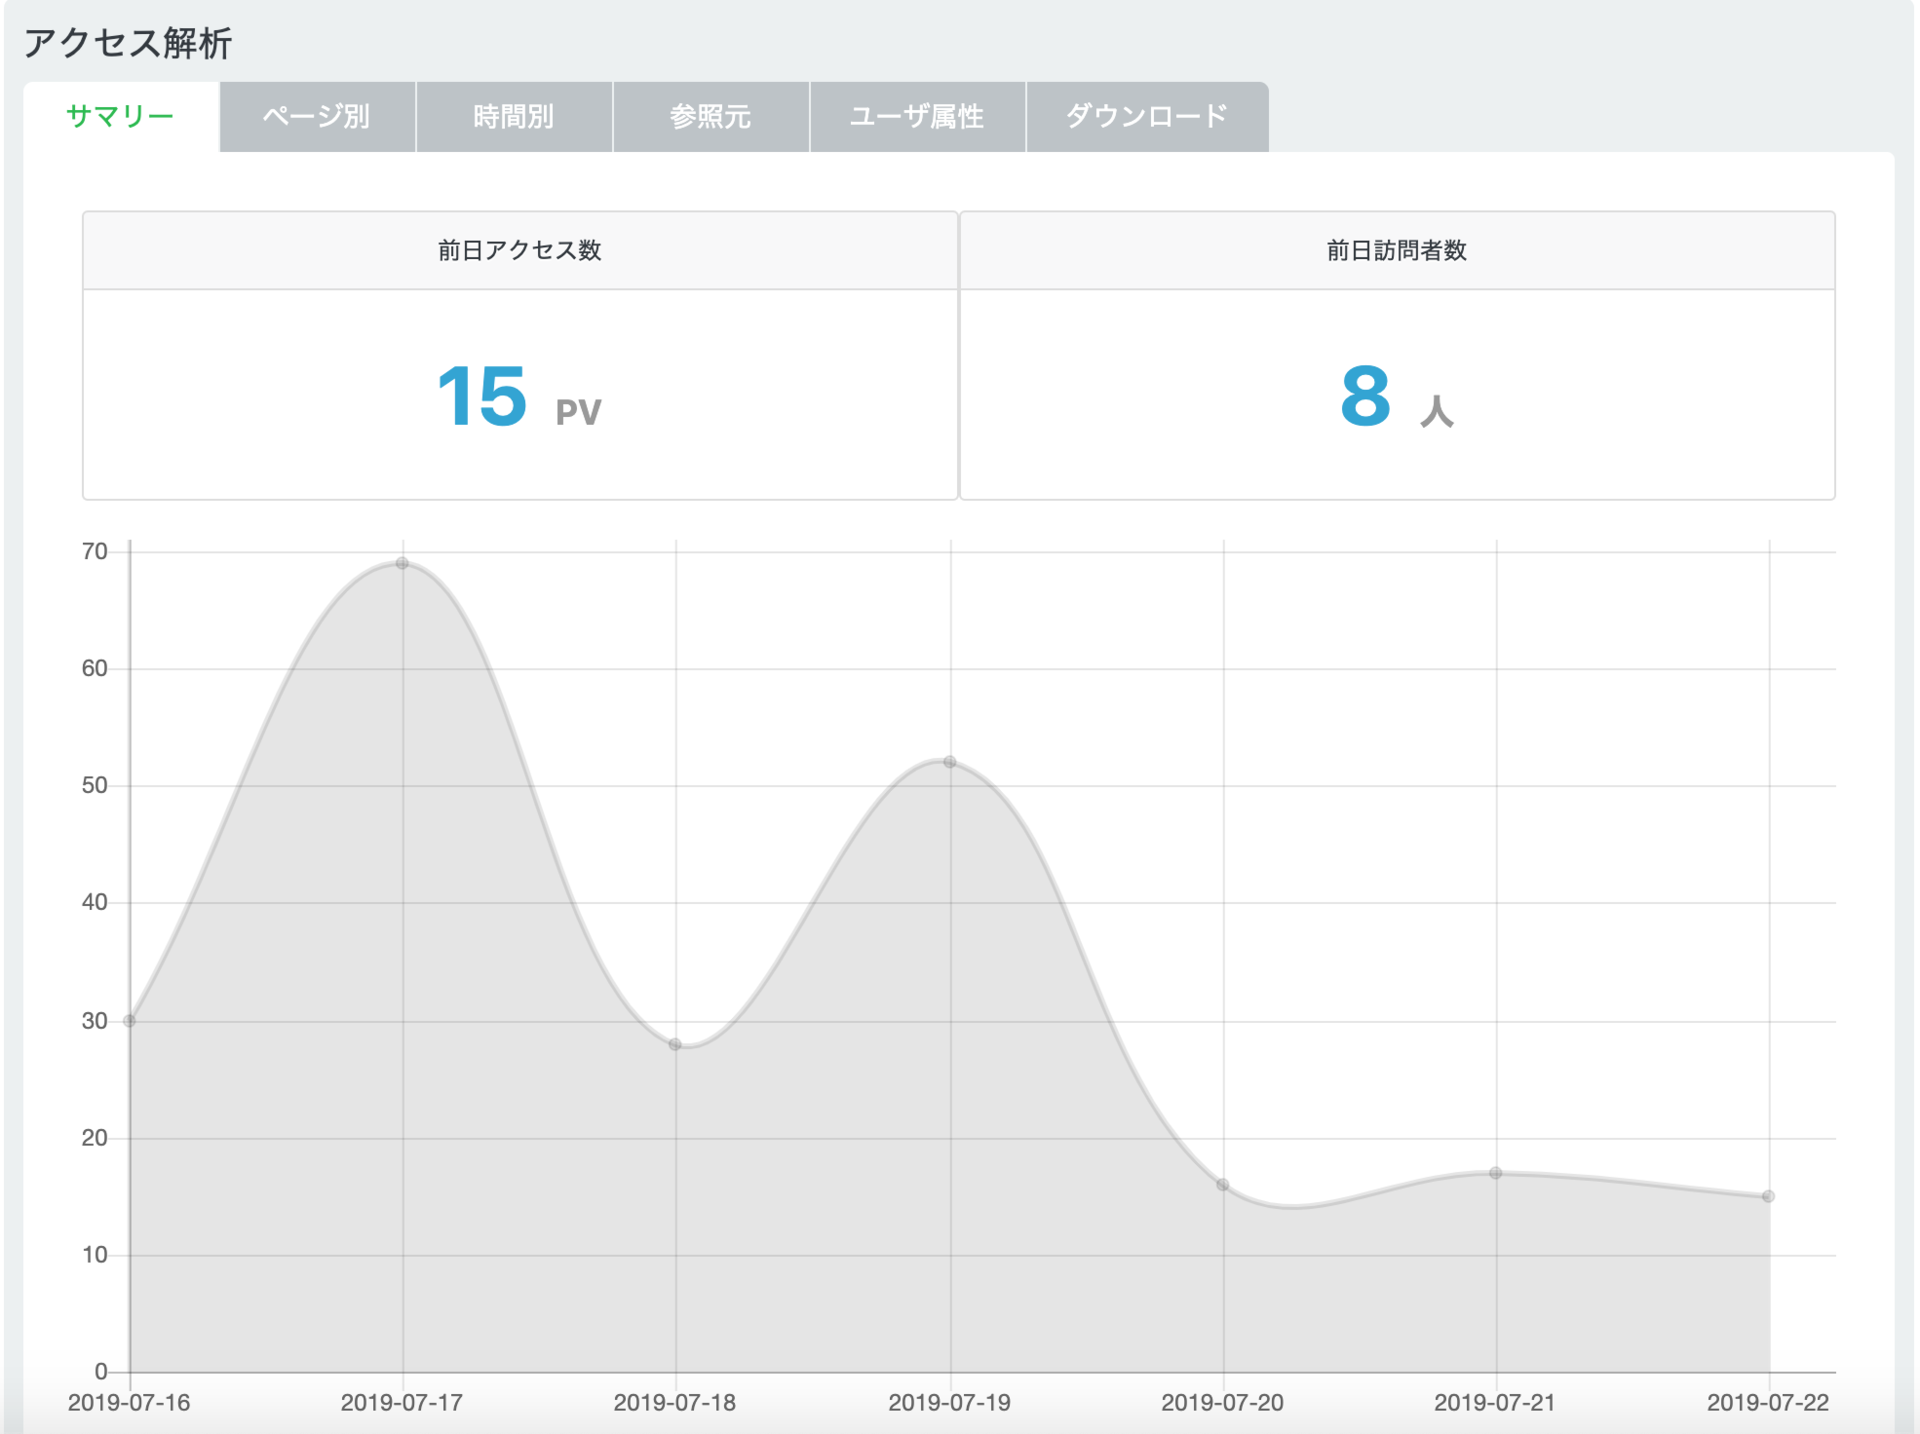The image size is (1920, 1434).
Task: Go to the ダウンロード tab
Action: point(1147,117)
